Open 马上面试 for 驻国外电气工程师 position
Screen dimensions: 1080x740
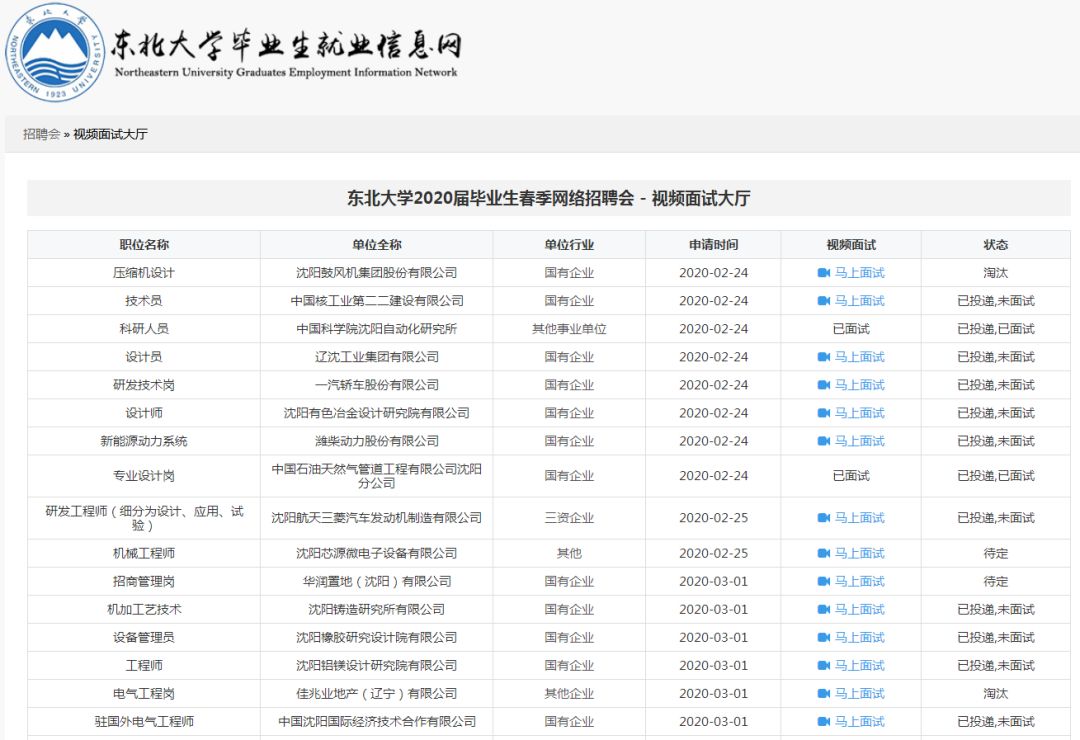click(x=858, y=721)
